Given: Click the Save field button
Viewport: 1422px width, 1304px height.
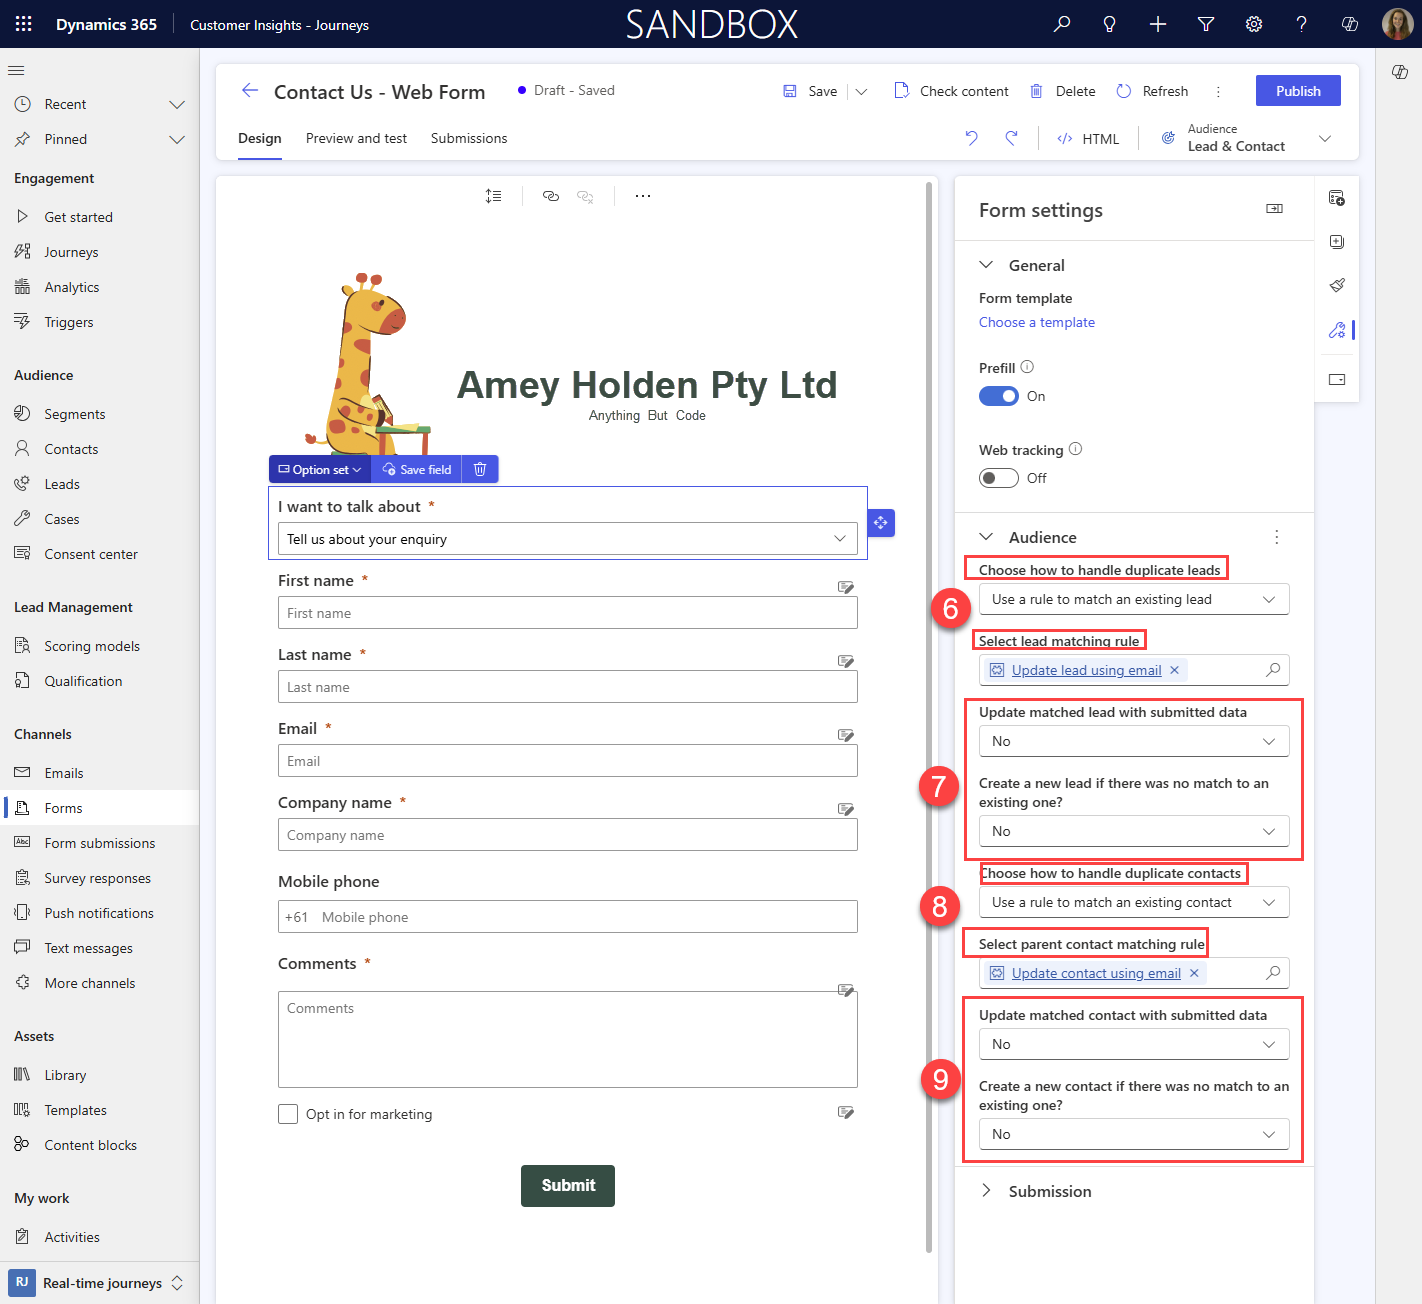Looking at the screenshot, I should pos(417,469).
